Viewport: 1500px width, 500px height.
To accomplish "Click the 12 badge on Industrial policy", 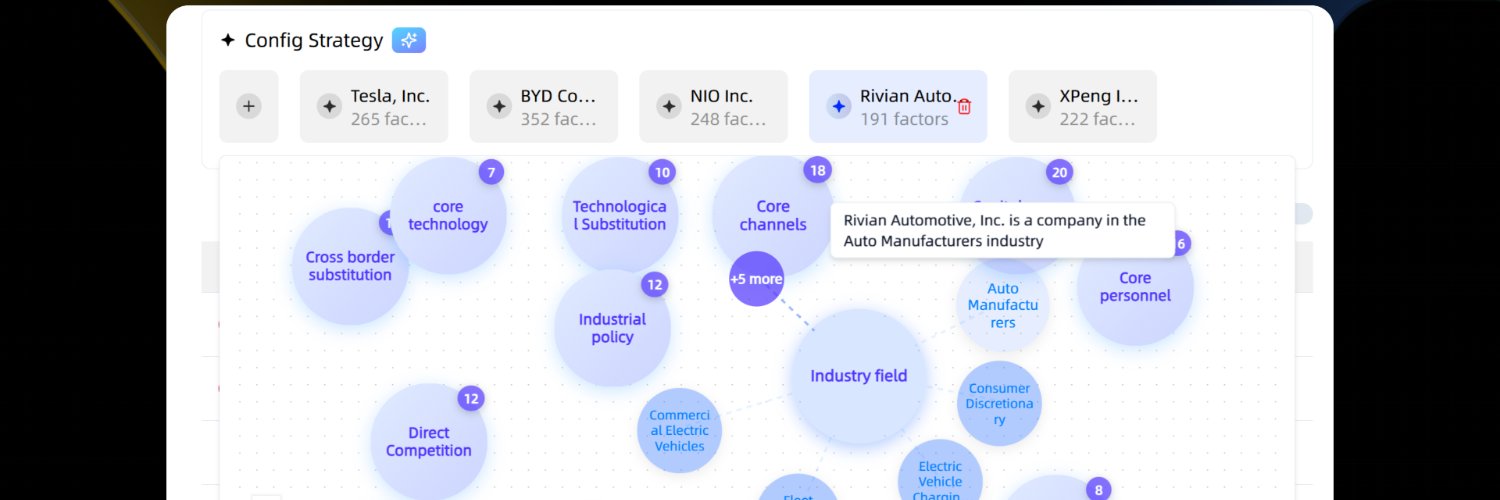I will pos(654,285).
